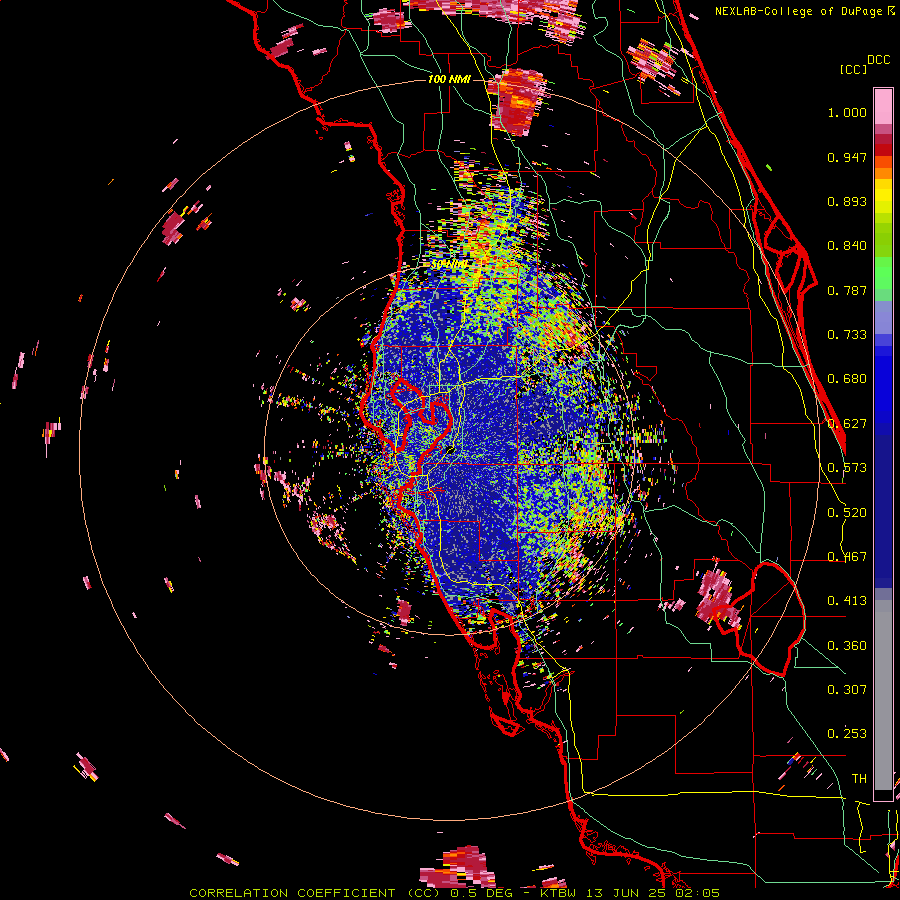The width and height of the screenshot is (900, 900).
Task: Click the 50 NMI range ring label
Action: tap(449, 265)
